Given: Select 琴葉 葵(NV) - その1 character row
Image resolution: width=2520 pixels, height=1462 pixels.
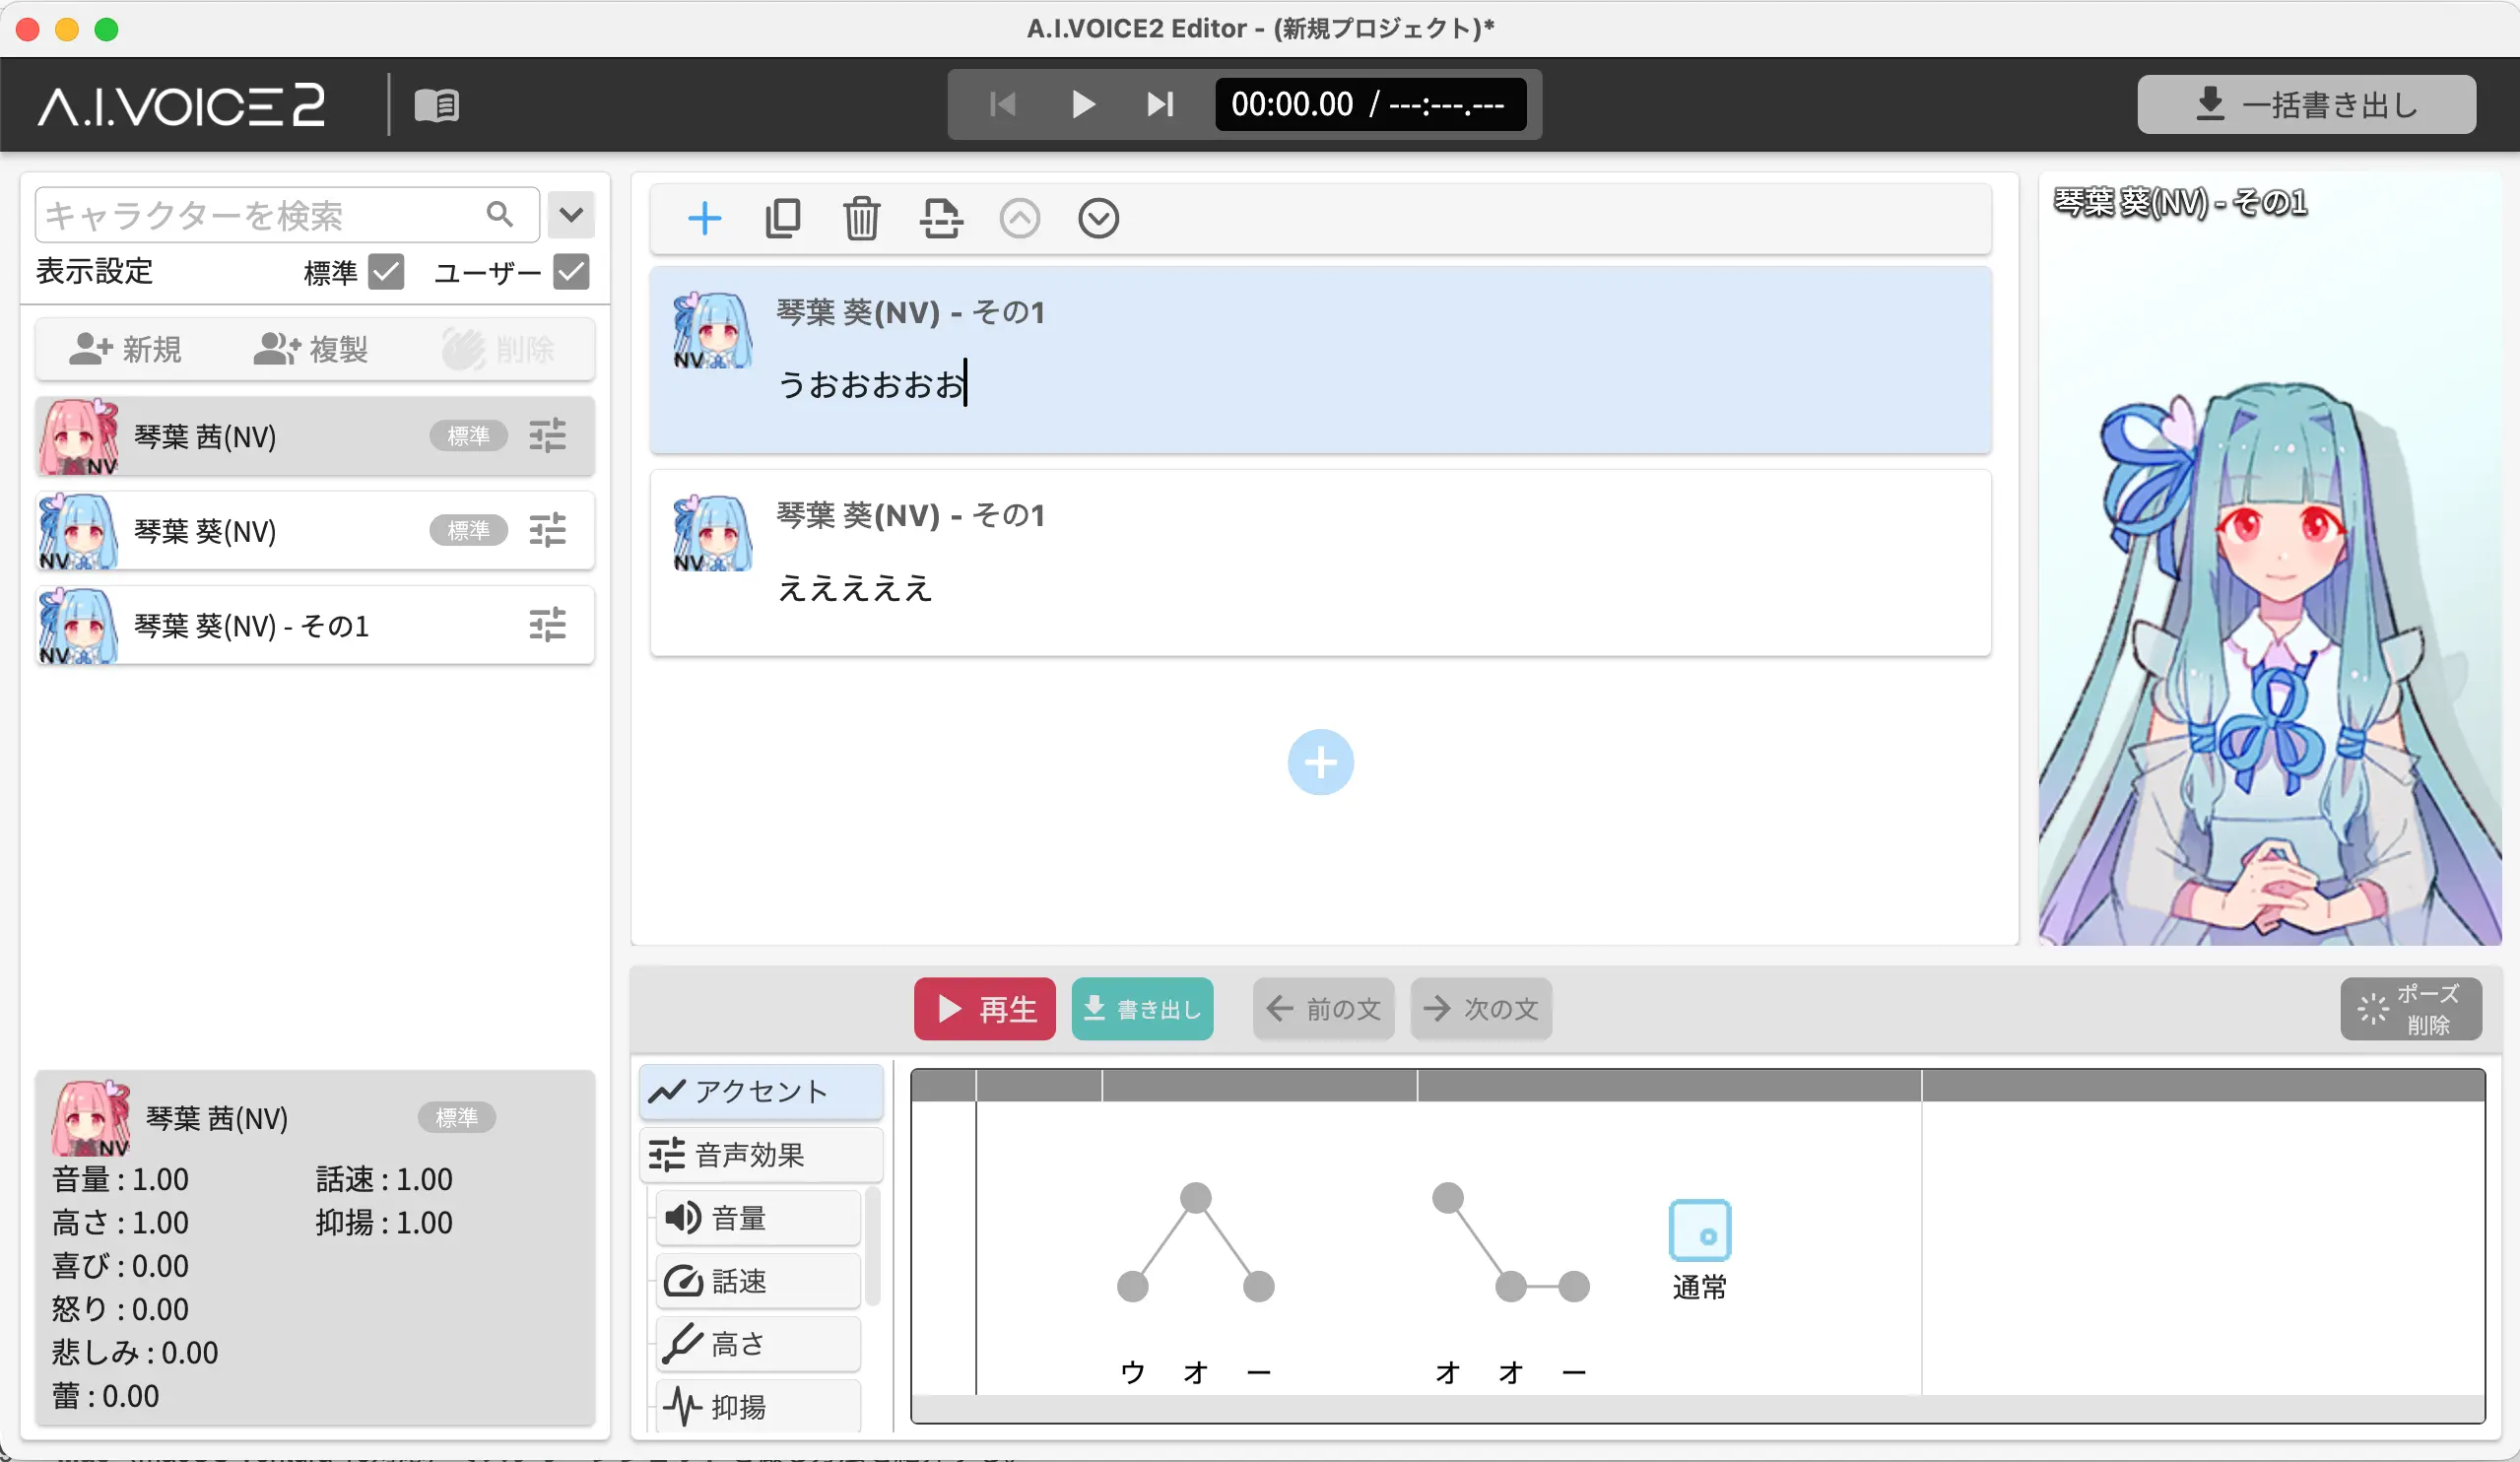Looking at the screenshot, I should [315, 625].
